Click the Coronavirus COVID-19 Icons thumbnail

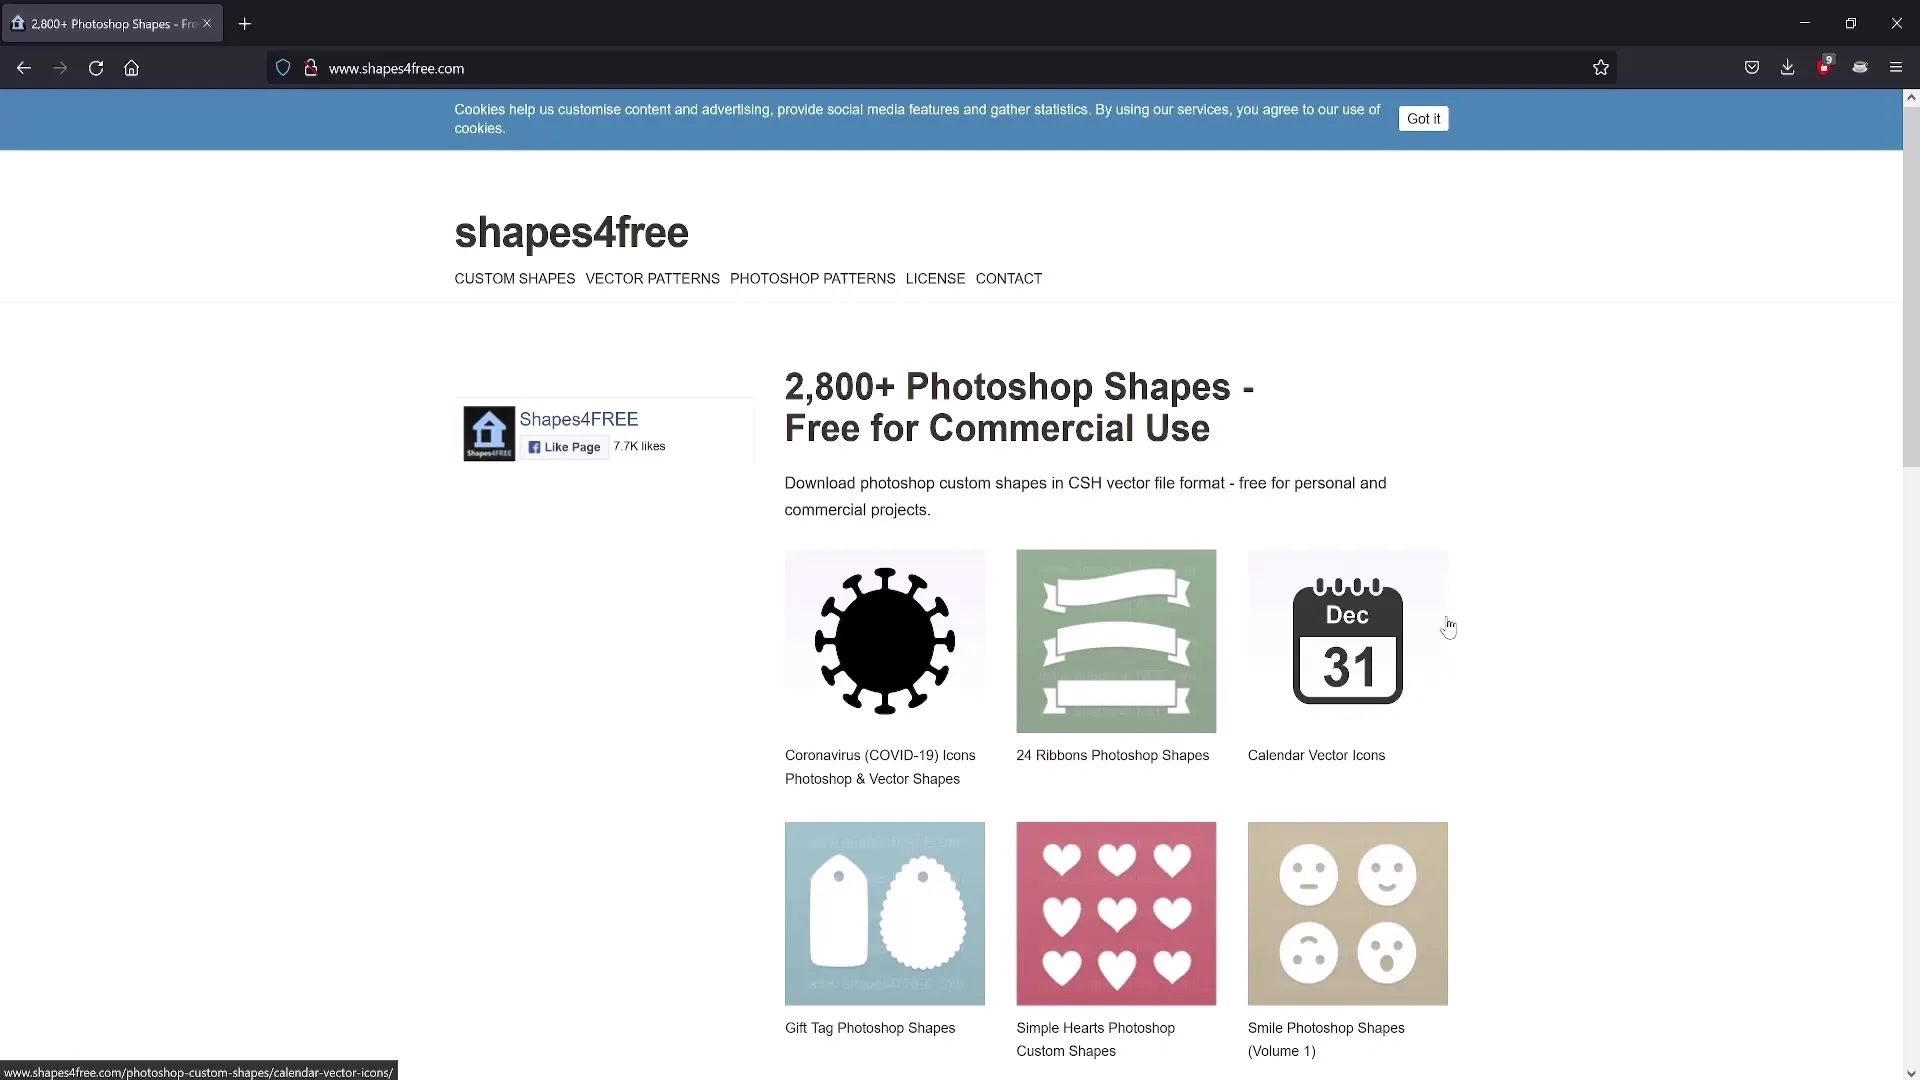(x=884, y=640)
